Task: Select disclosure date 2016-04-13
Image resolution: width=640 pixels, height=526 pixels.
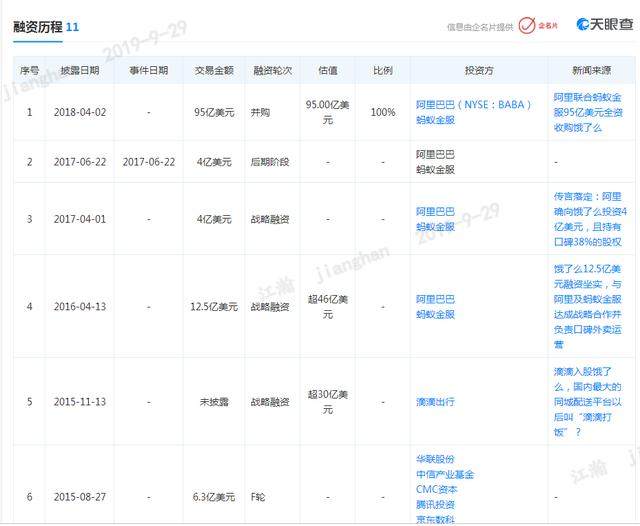Action: click(80, 306)
